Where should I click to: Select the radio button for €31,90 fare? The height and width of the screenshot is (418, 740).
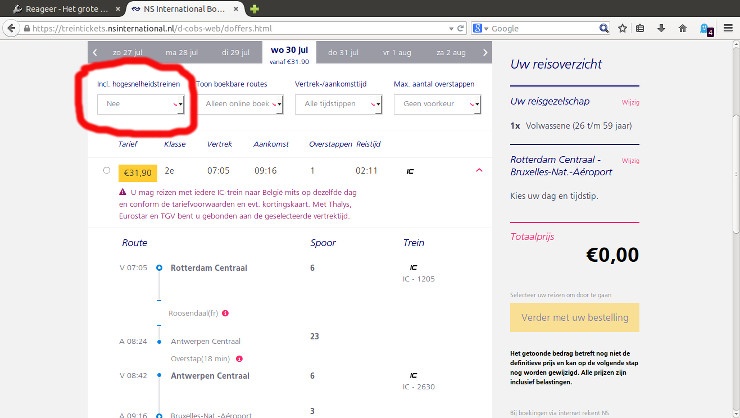click(x=106, y=170)
